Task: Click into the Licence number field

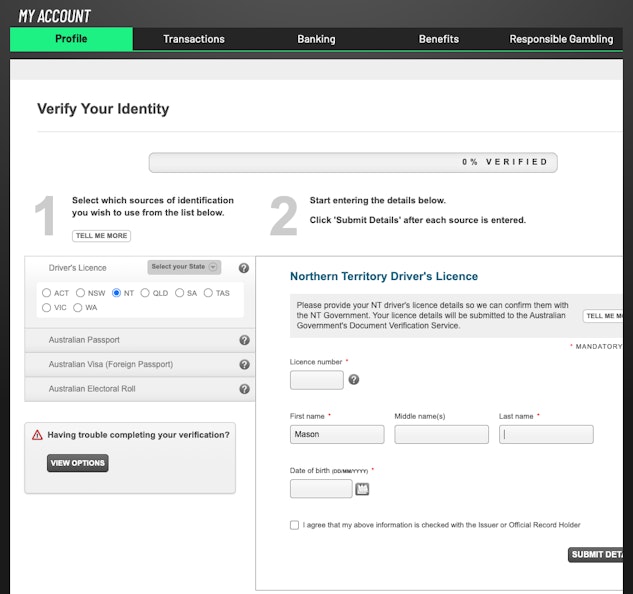Action: pyautogui.click(x=316, y=380)
